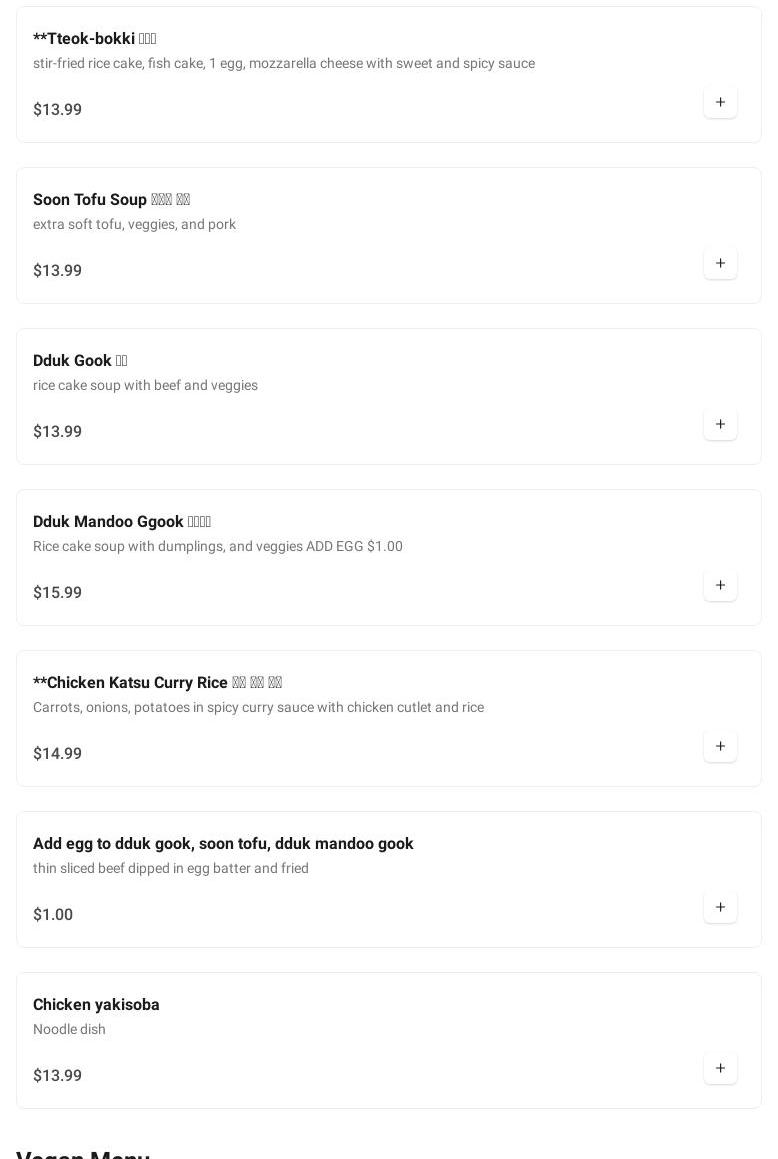
Task: Add Soon Tofu Soup with plus icon
Action: (x=720, y=263)
